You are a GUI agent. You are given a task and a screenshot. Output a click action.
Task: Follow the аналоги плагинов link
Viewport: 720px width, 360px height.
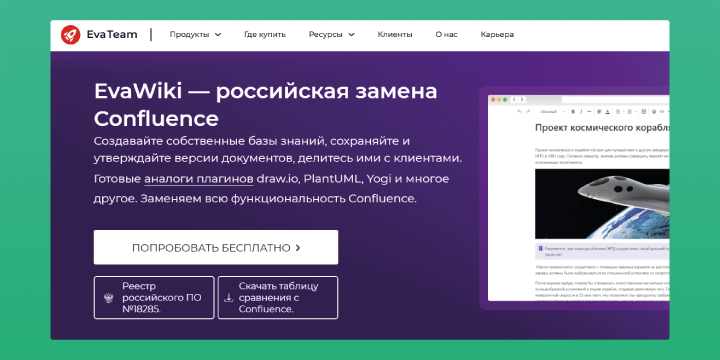coord(199,179)
